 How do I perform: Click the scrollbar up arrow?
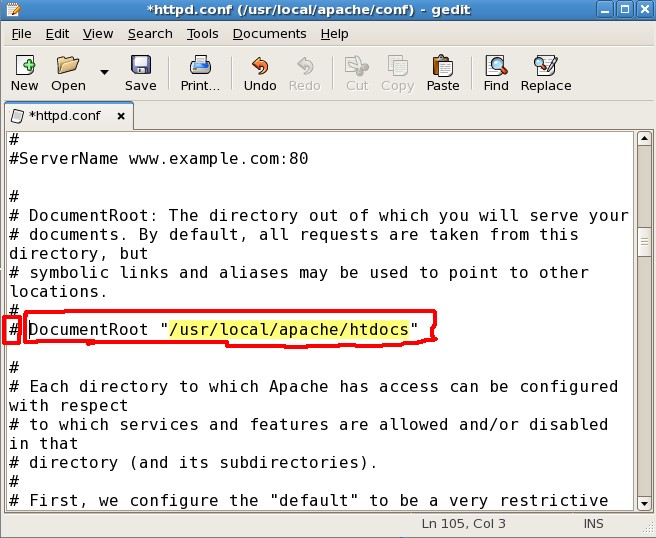point(644,138)
